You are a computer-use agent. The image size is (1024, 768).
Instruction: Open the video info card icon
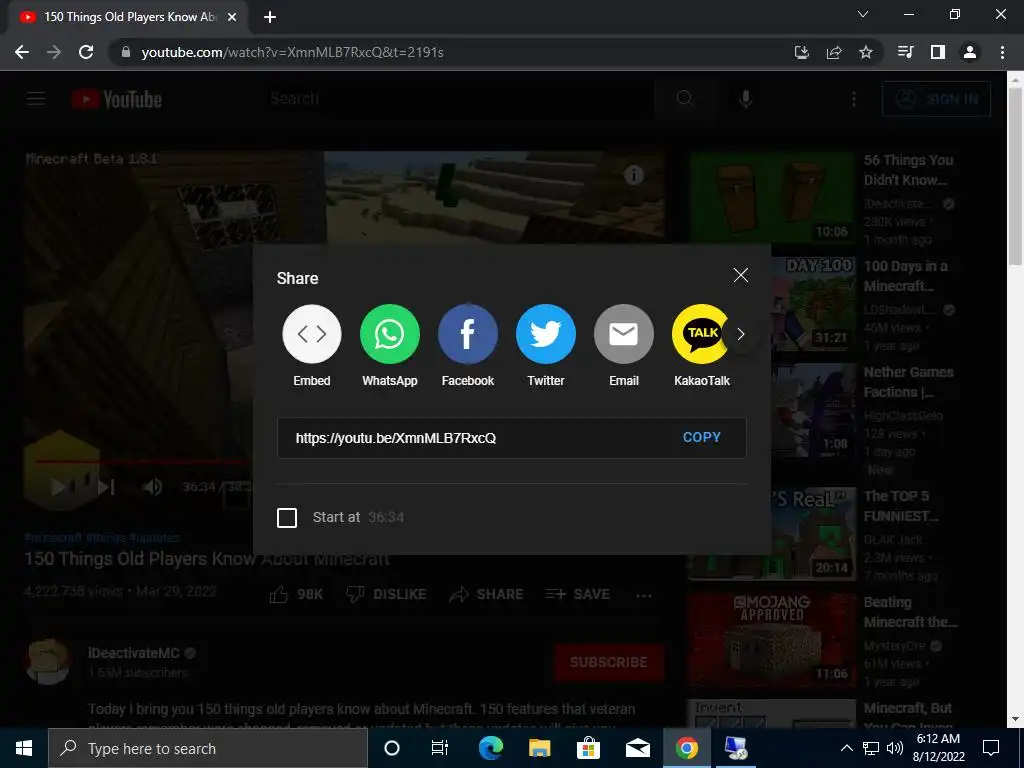(x=633, y=175)
